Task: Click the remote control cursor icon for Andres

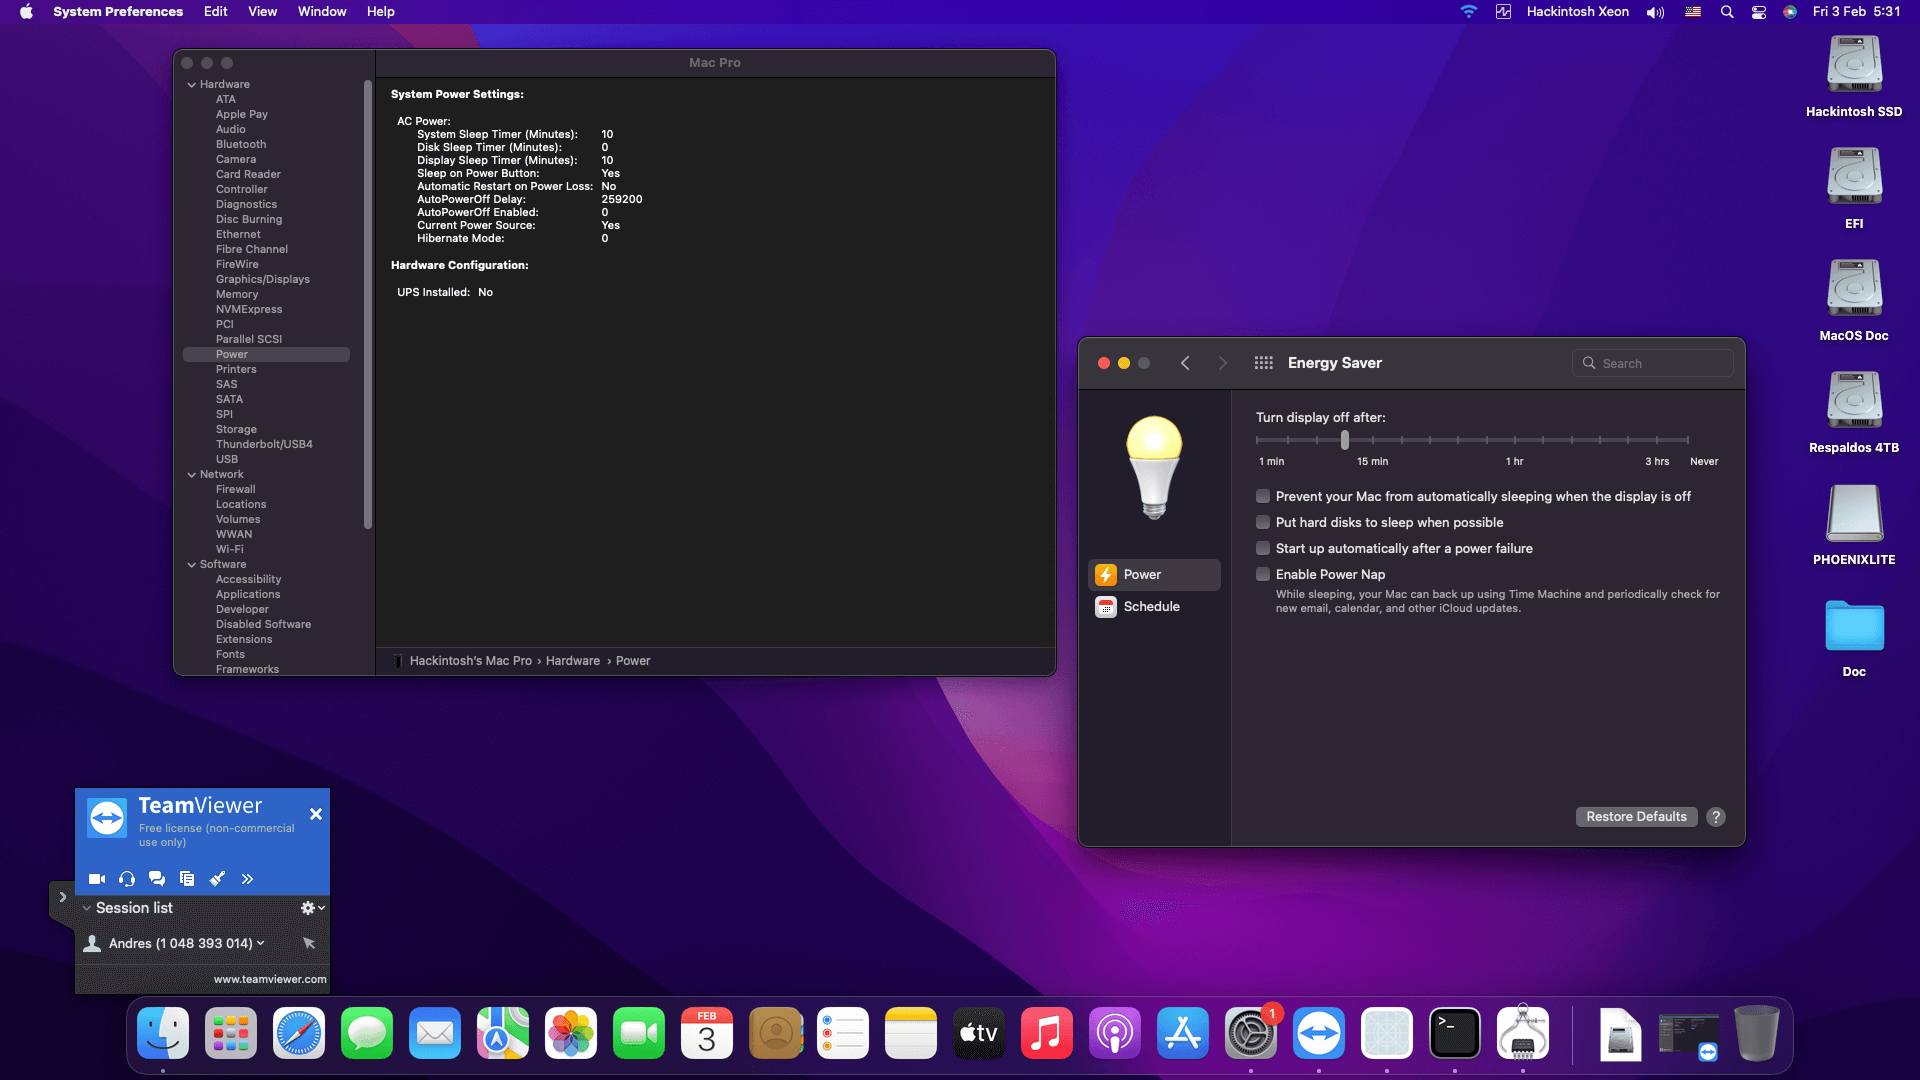Action: pos(309,943)
